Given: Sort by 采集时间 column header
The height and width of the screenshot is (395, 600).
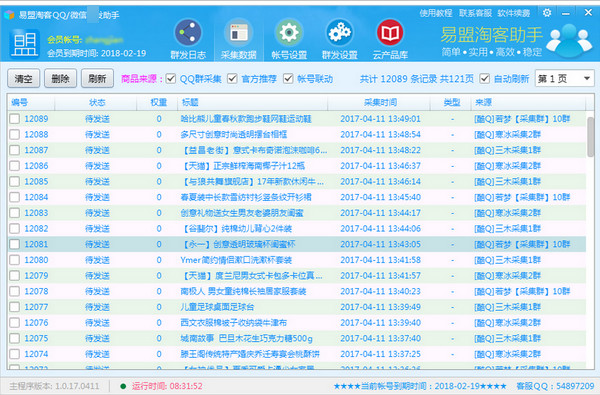Looking at the screenshot, I should pyautogui.click(x=379, y=103).
